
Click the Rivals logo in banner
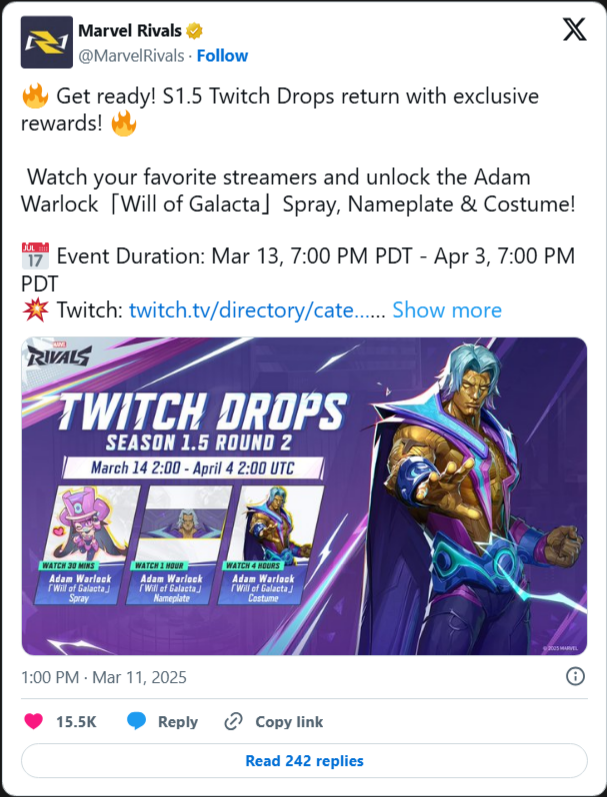pyautogui.click(x=59, y=355)
